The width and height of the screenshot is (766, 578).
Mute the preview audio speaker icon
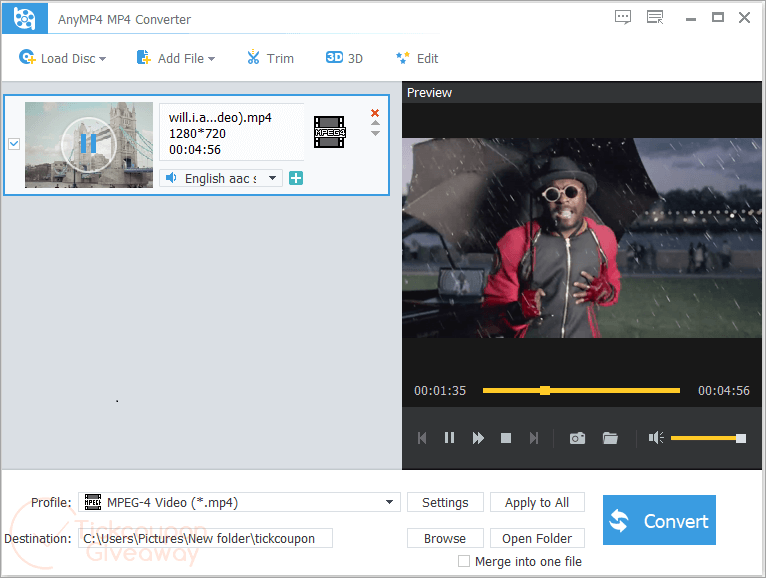click(656, 438)
